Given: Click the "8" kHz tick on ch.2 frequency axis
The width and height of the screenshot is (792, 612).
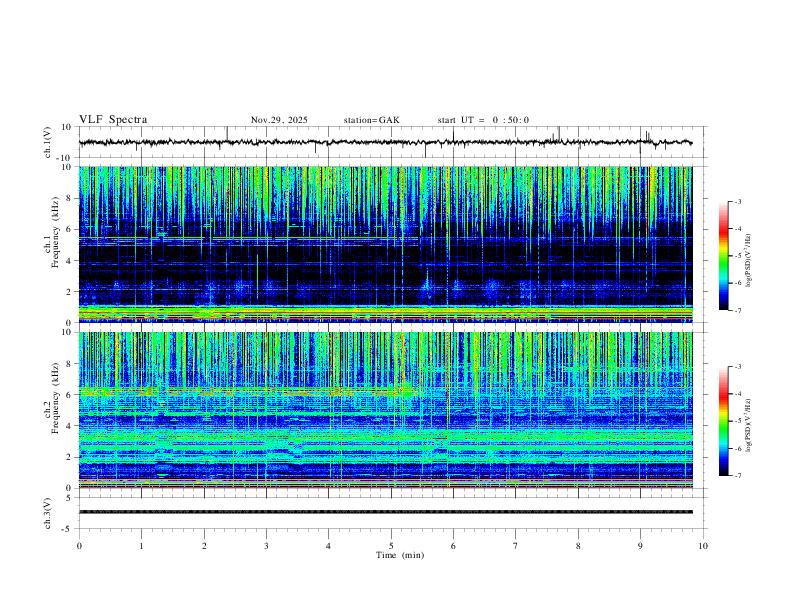Looking at the screenshot, I should tap(69, 364).
